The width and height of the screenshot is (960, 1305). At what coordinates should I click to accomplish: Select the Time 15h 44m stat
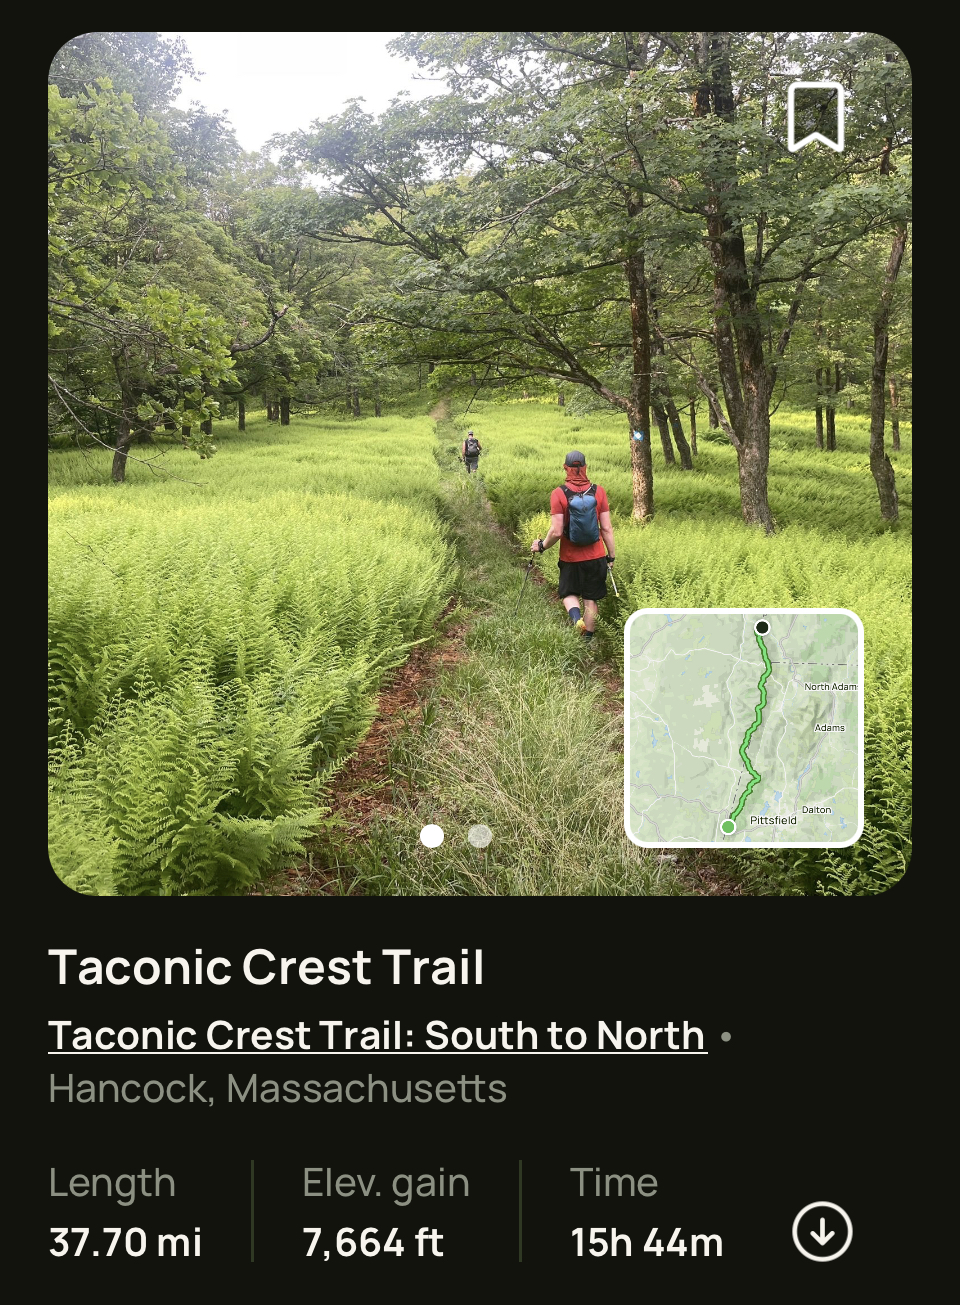(x=646, y=1212)
